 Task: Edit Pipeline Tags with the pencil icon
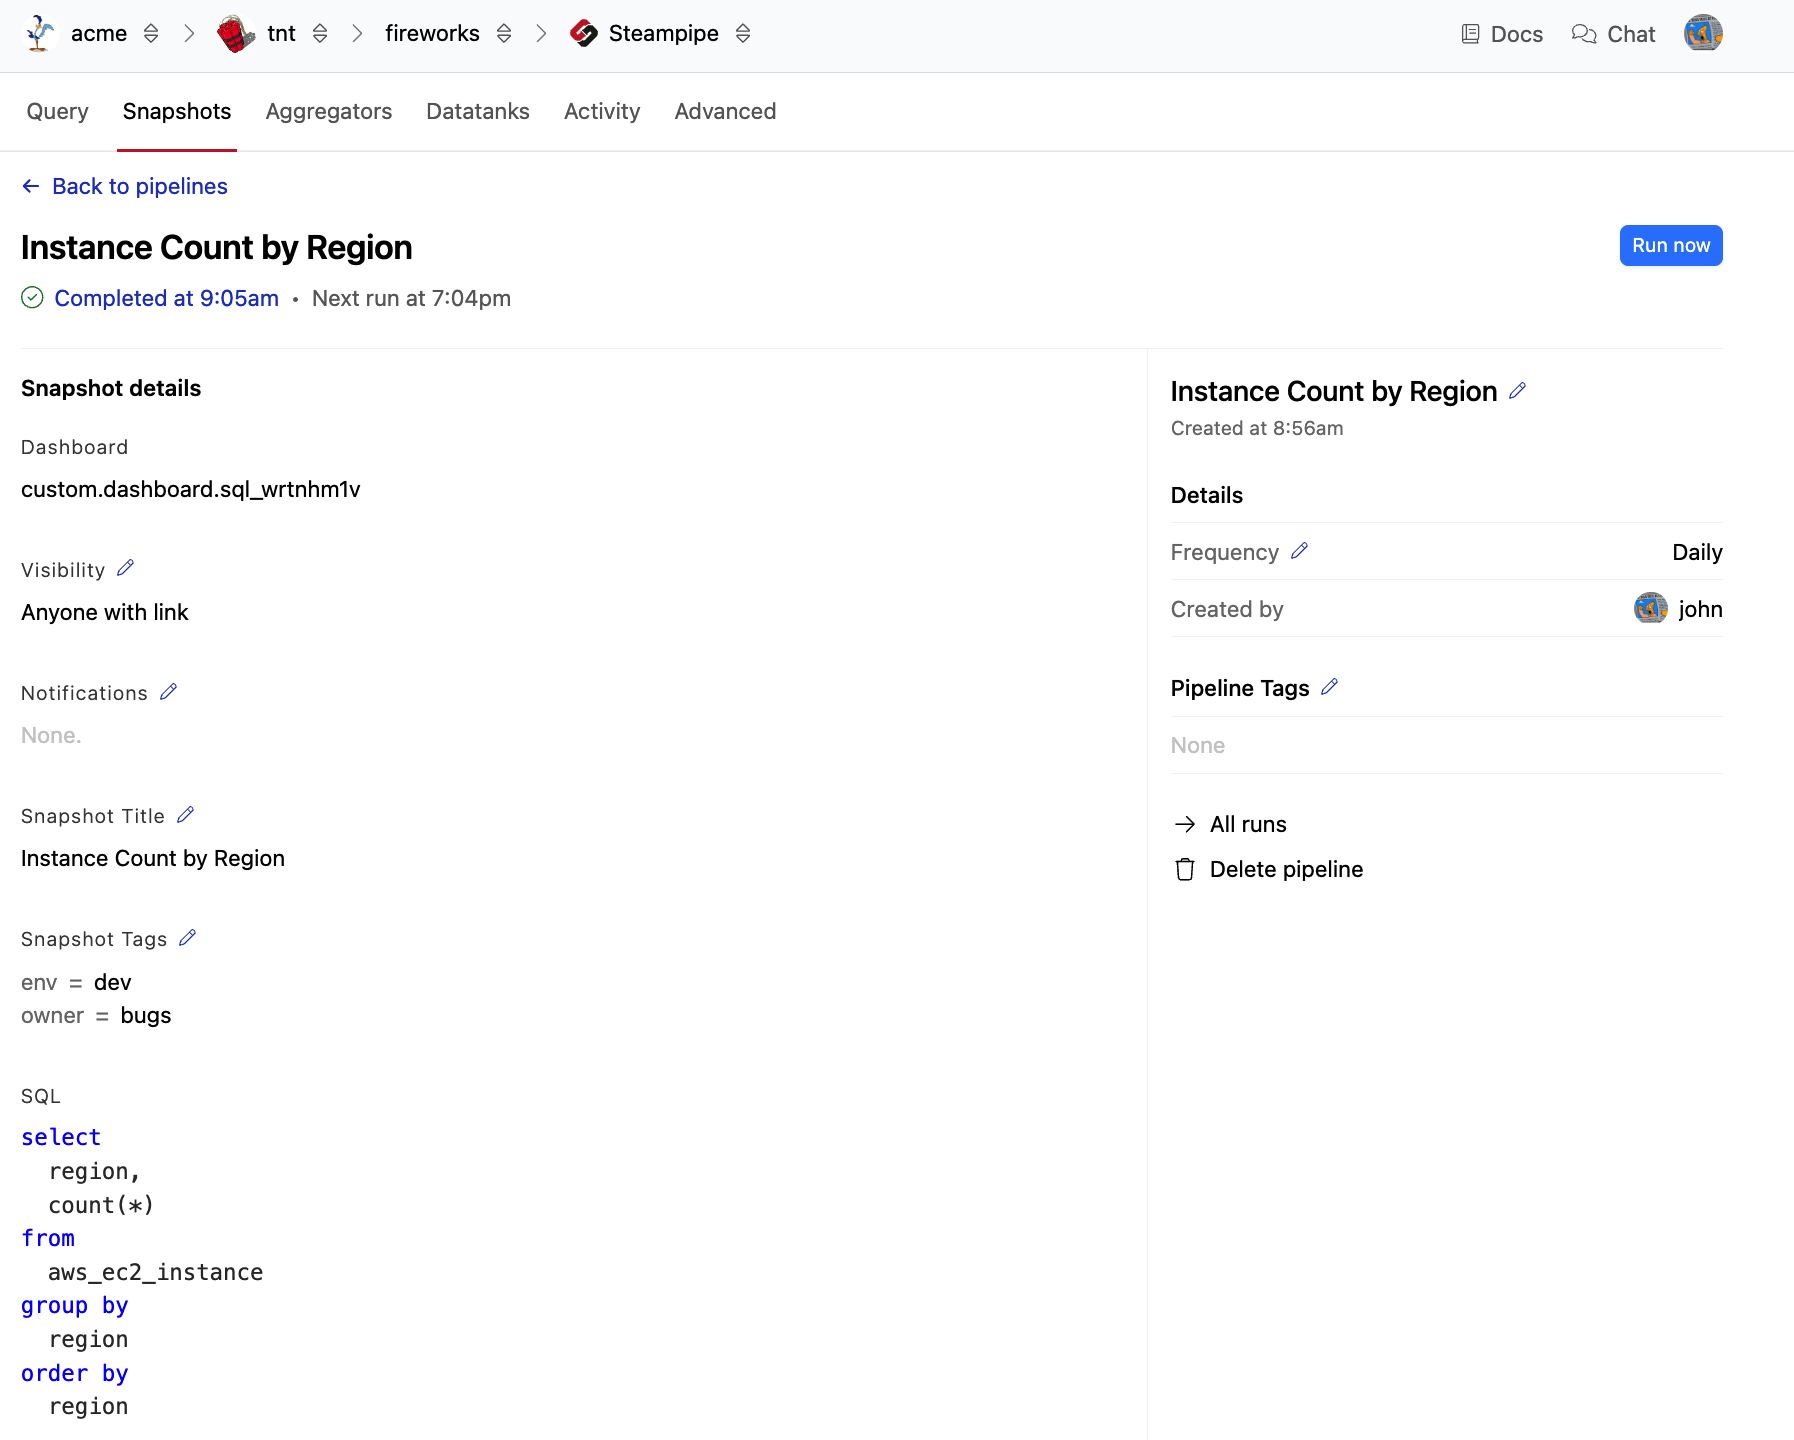click(1329, 688)
